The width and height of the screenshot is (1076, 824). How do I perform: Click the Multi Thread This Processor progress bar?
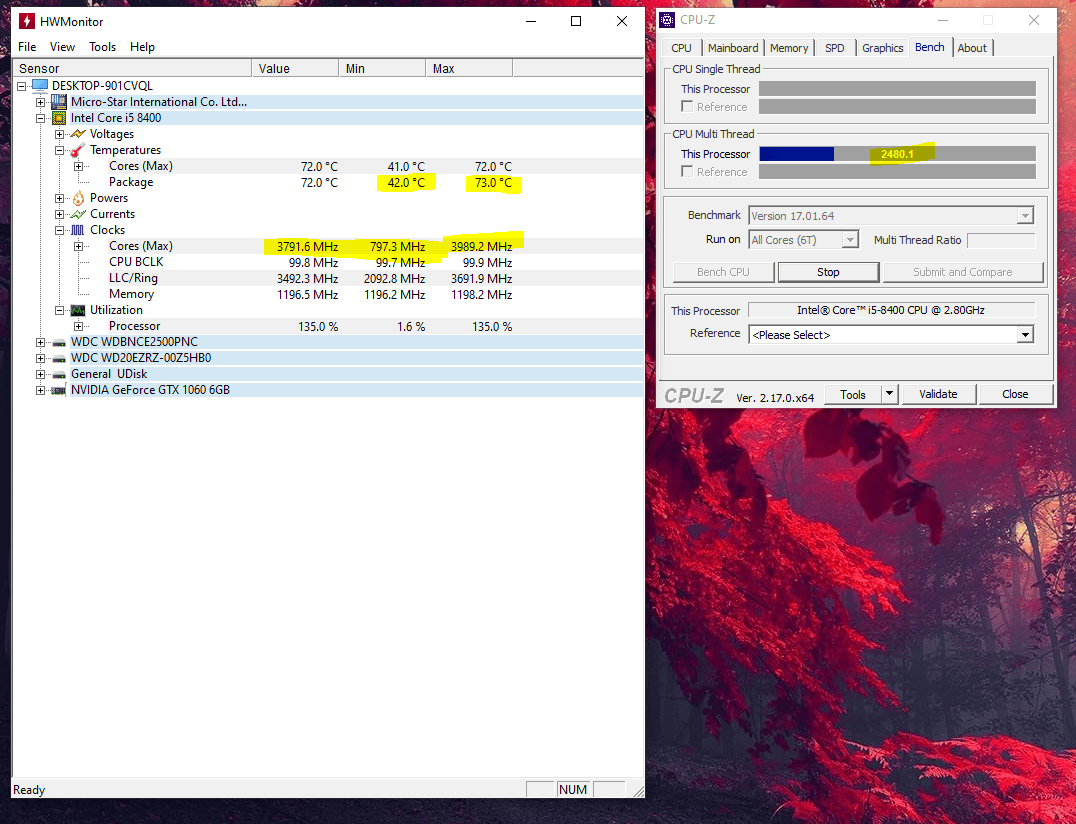coord(897,154)
